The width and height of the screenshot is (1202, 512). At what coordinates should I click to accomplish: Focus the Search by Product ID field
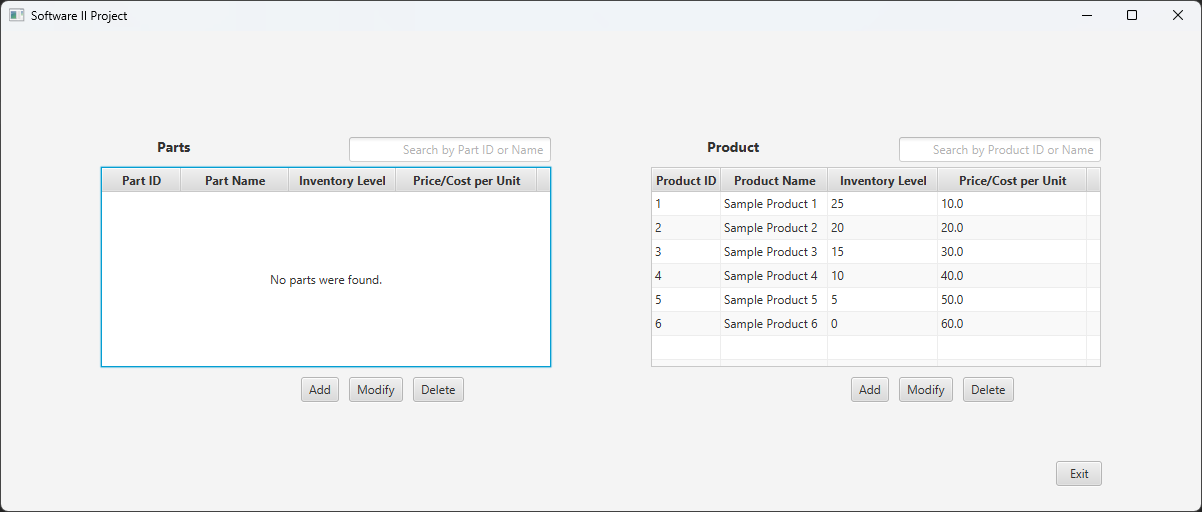(x=1000, y=150)
